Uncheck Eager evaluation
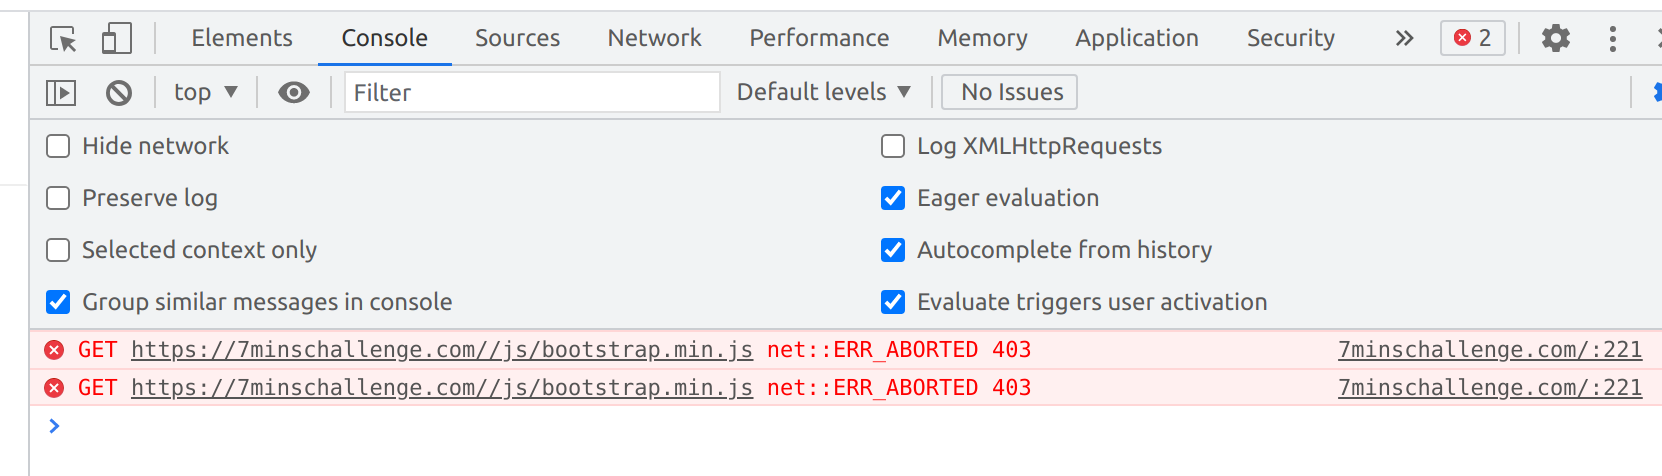Viewport: 1662px width, 476px height. click(893, 198)
